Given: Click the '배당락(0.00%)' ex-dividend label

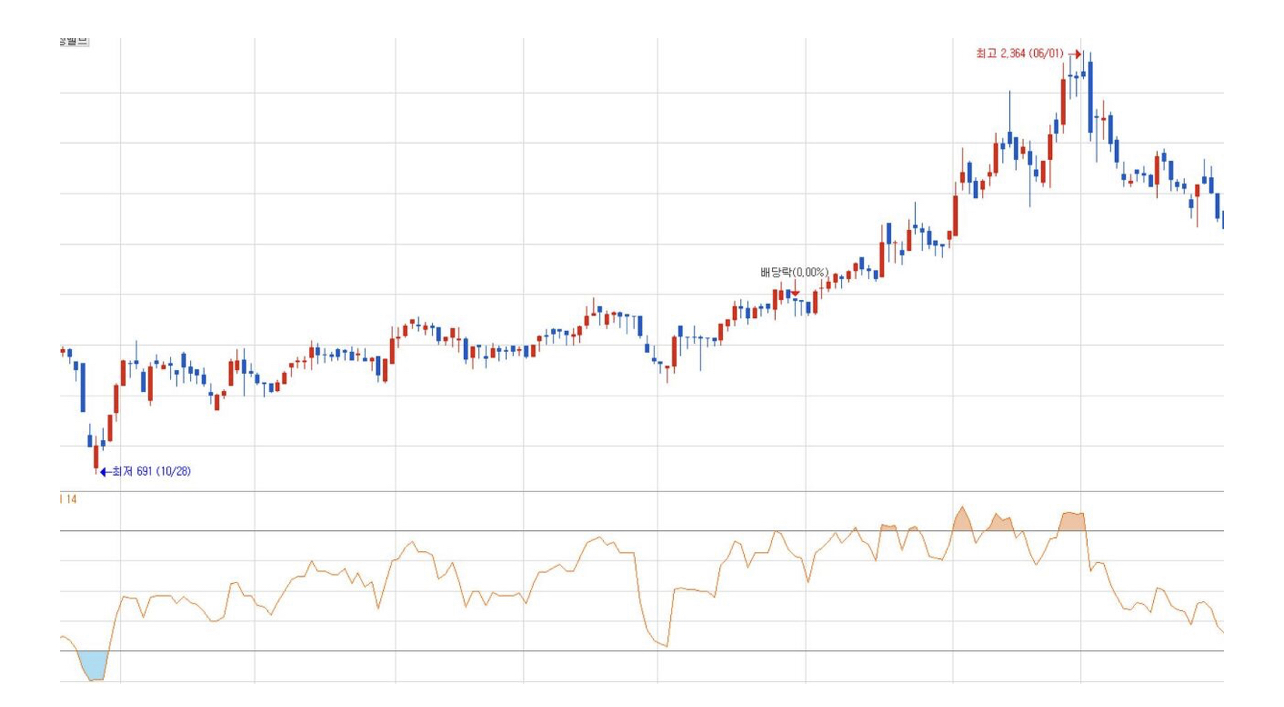Looking at the screenshot, I should coord(794,272).
